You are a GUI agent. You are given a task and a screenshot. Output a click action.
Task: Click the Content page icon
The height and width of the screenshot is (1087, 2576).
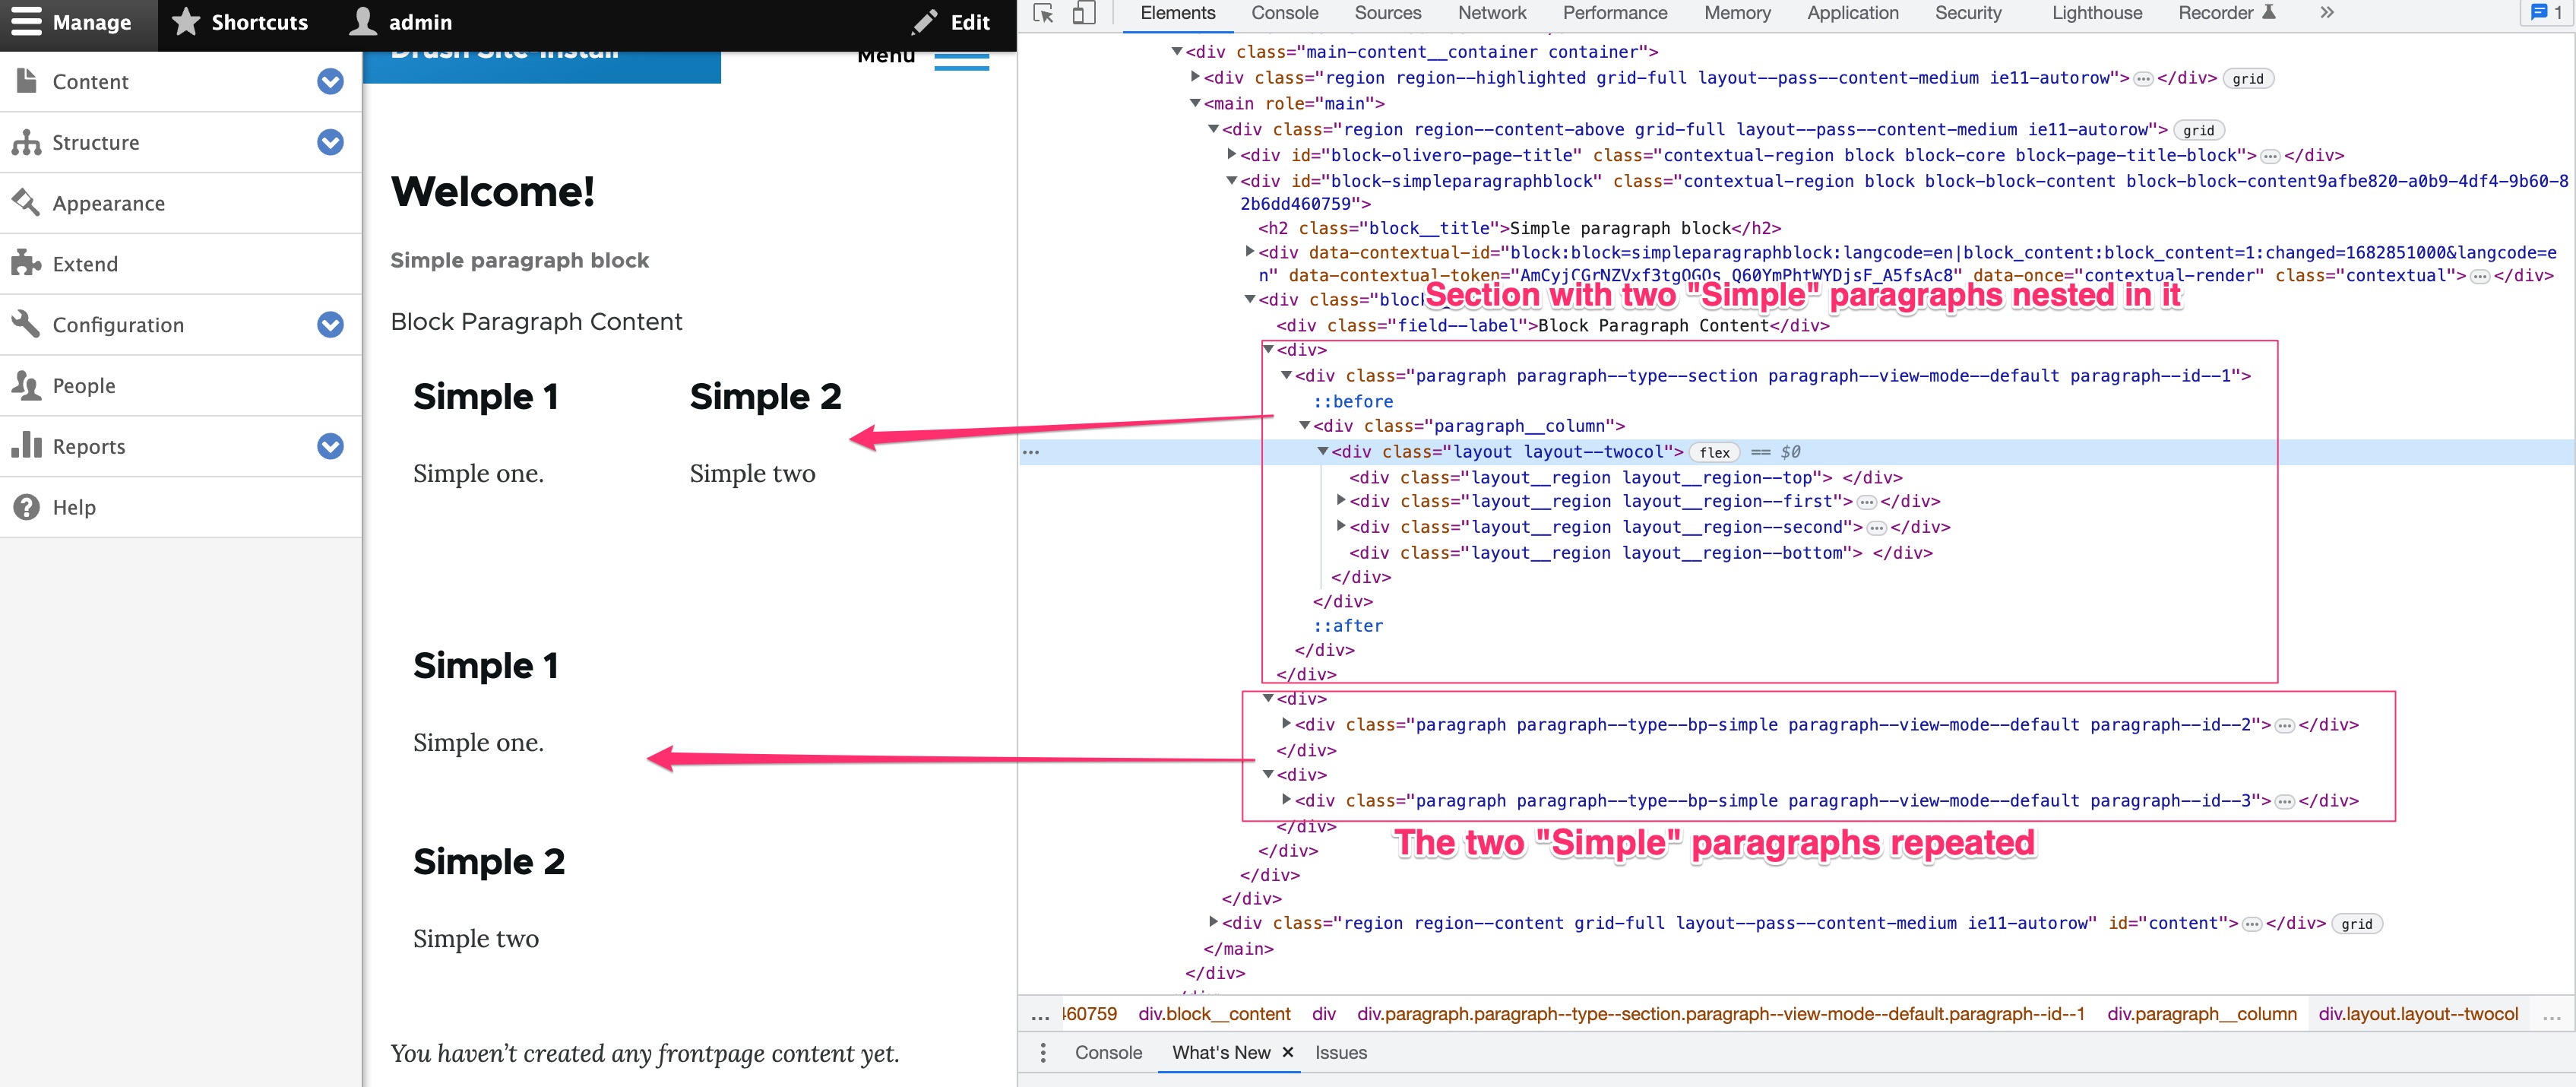(27, 81)
